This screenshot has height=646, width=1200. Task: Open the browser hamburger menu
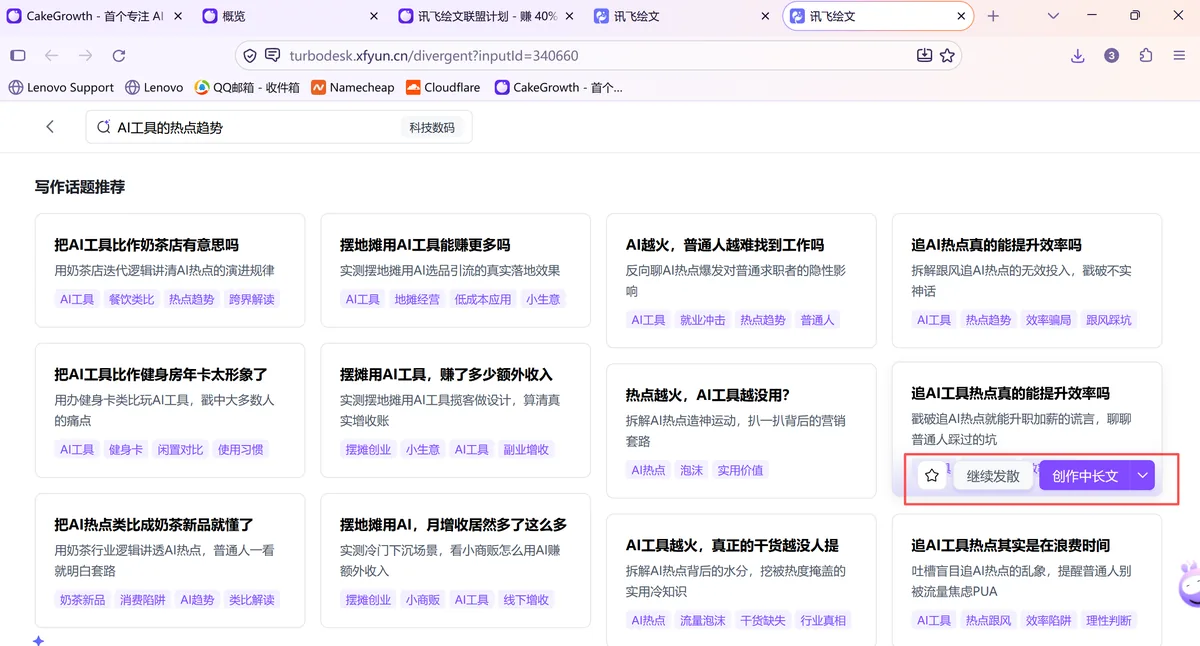click(1180, 56)
